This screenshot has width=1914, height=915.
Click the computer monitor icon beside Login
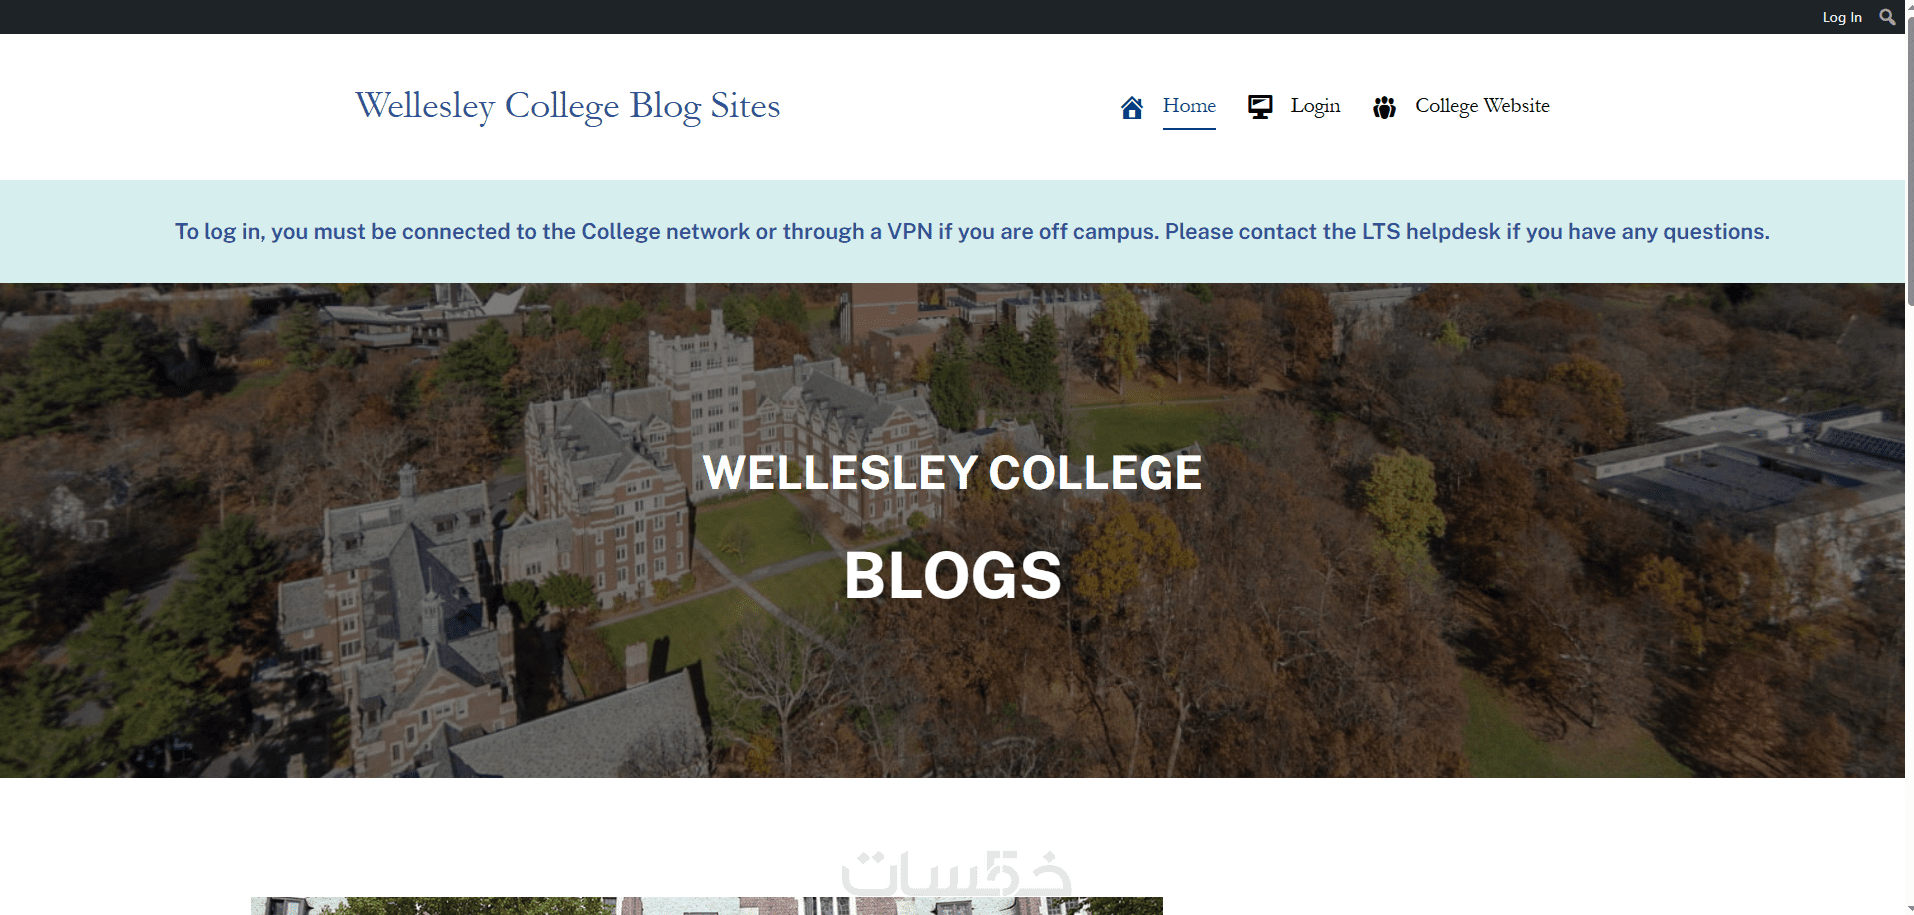click(1260, 107)
